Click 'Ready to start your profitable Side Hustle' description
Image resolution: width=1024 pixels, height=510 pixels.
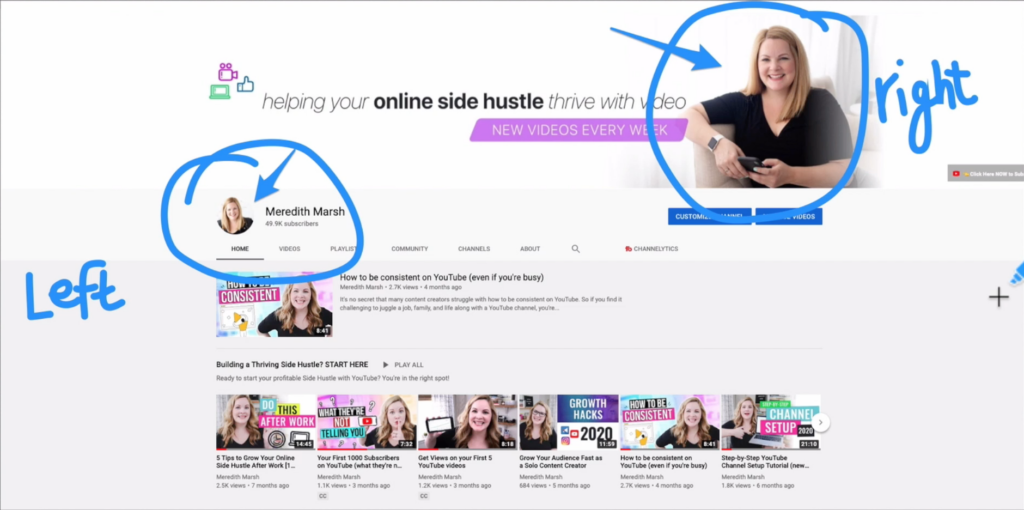[x=332, y=378]
